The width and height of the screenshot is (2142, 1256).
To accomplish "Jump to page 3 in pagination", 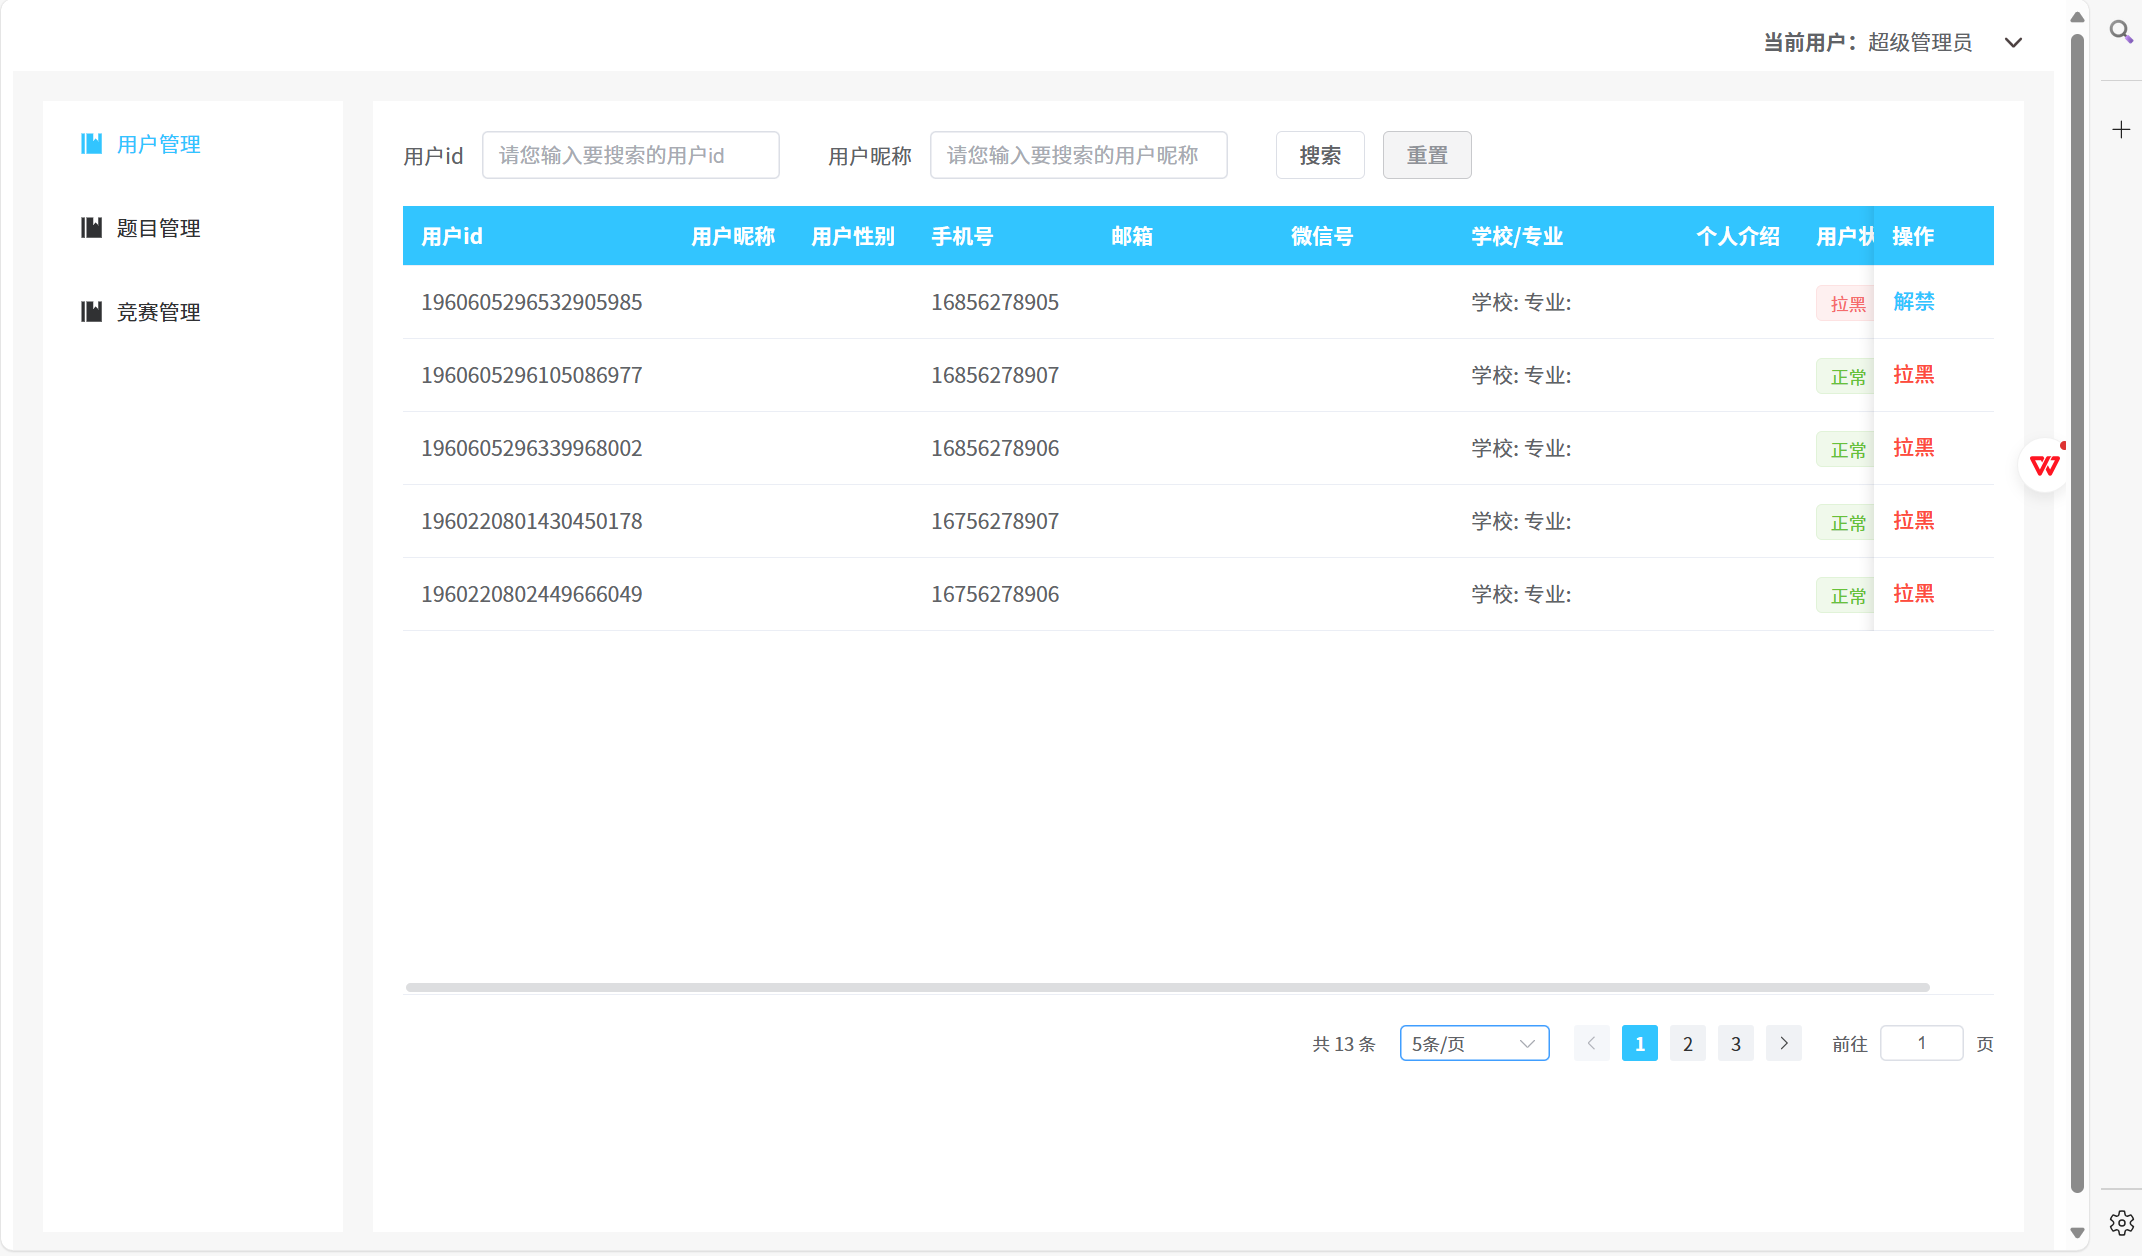I will (1735, 1043).
